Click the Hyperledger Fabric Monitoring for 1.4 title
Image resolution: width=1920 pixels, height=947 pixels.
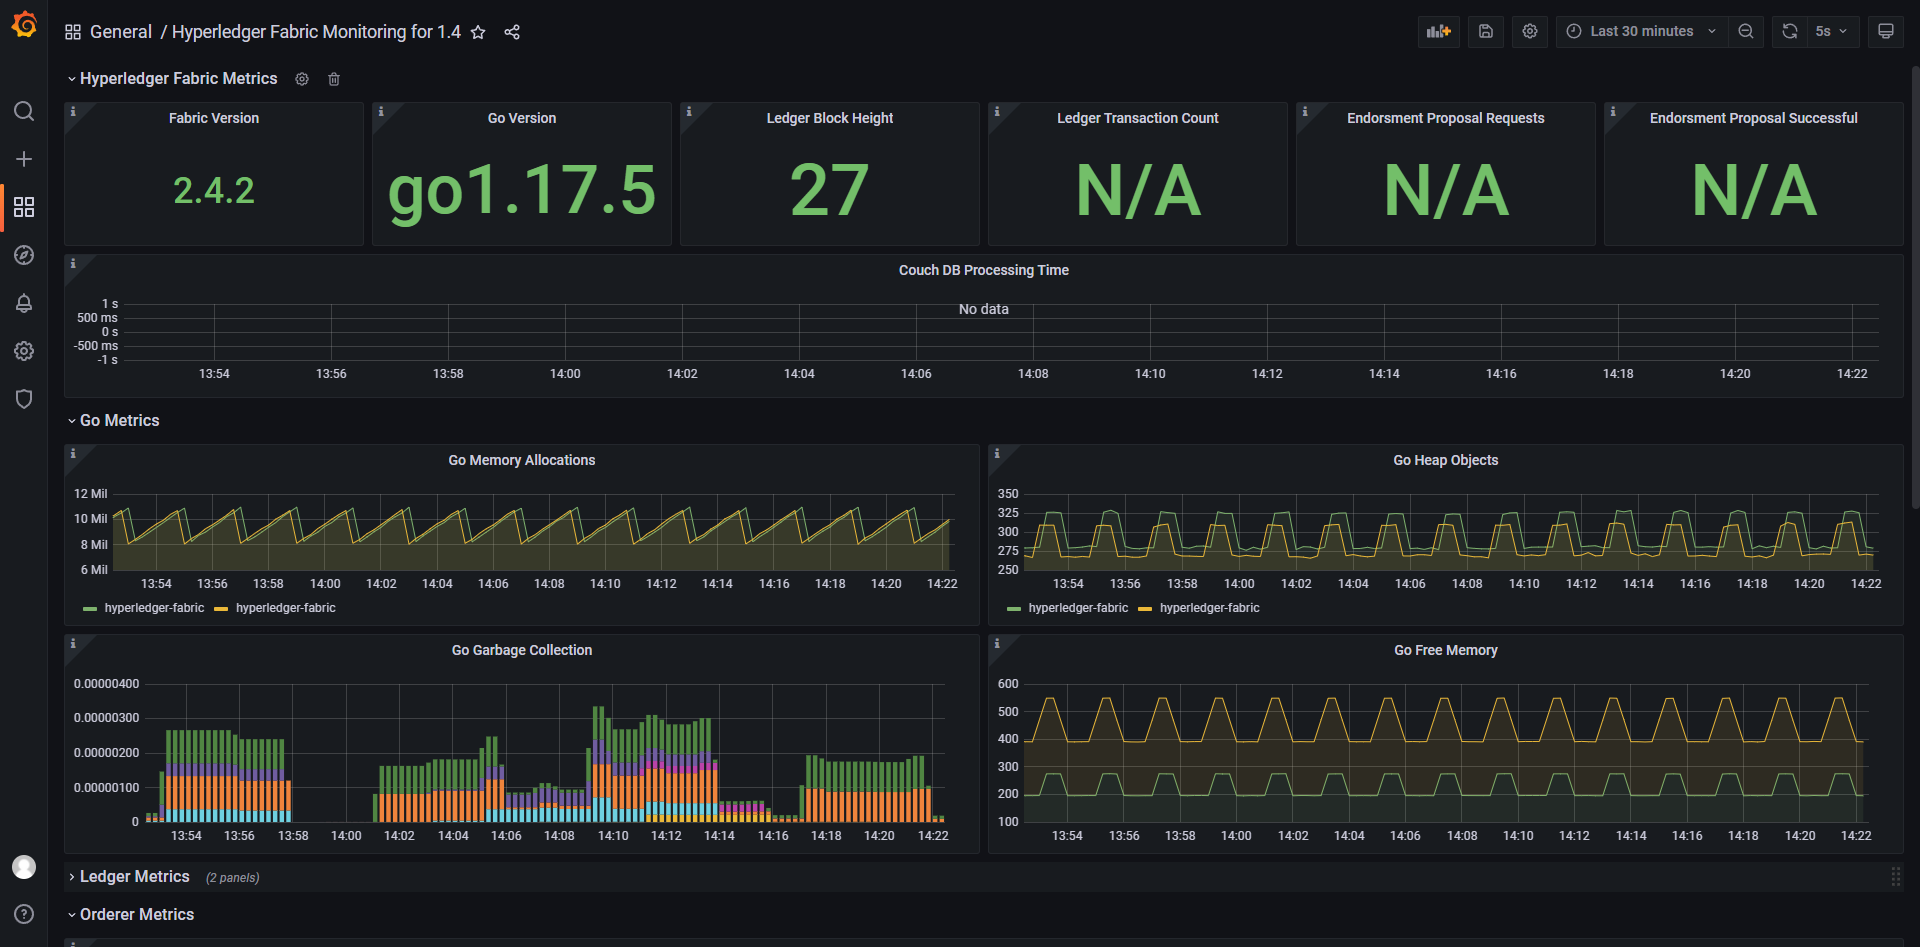(x=316, y=32)
